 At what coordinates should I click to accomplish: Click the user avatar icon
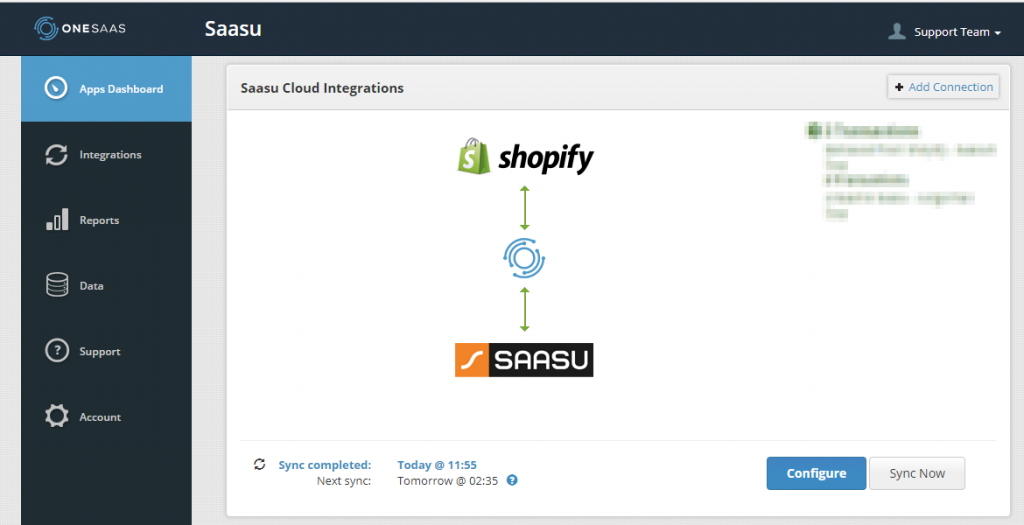point(897,31)
